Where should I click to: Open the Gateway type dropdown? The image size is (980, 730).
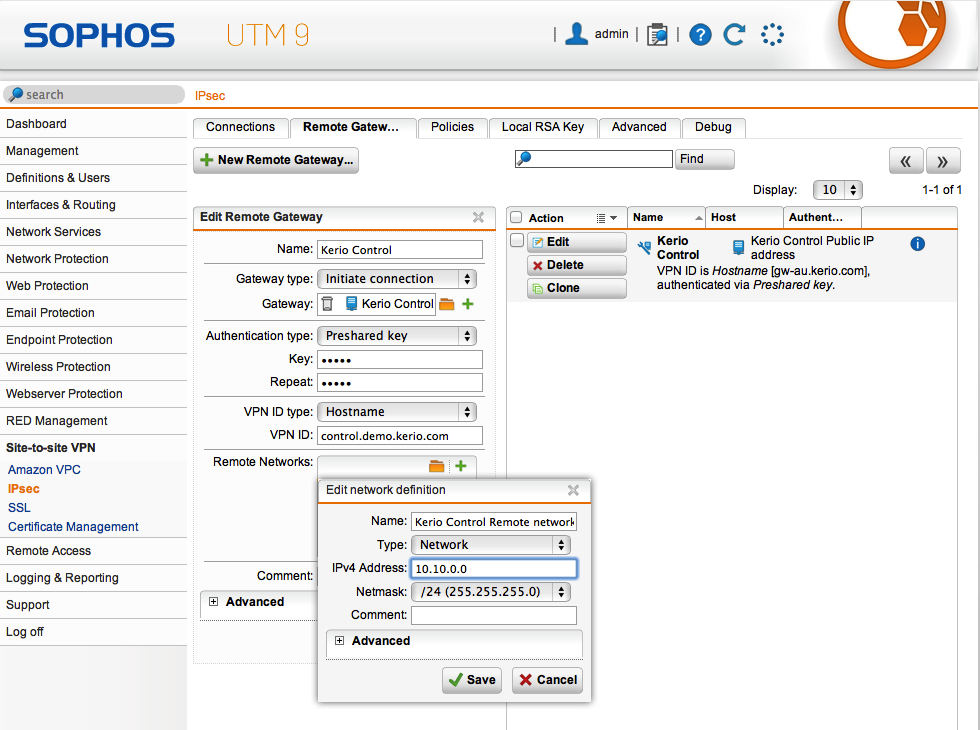coord(397,279)
